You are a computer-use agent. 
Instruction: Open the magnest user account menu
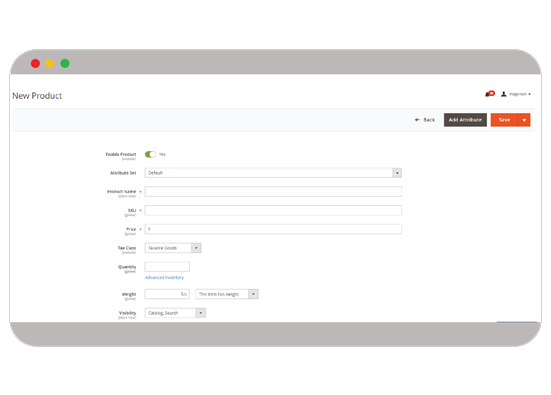pyautogui.click(x=516, y=94)
